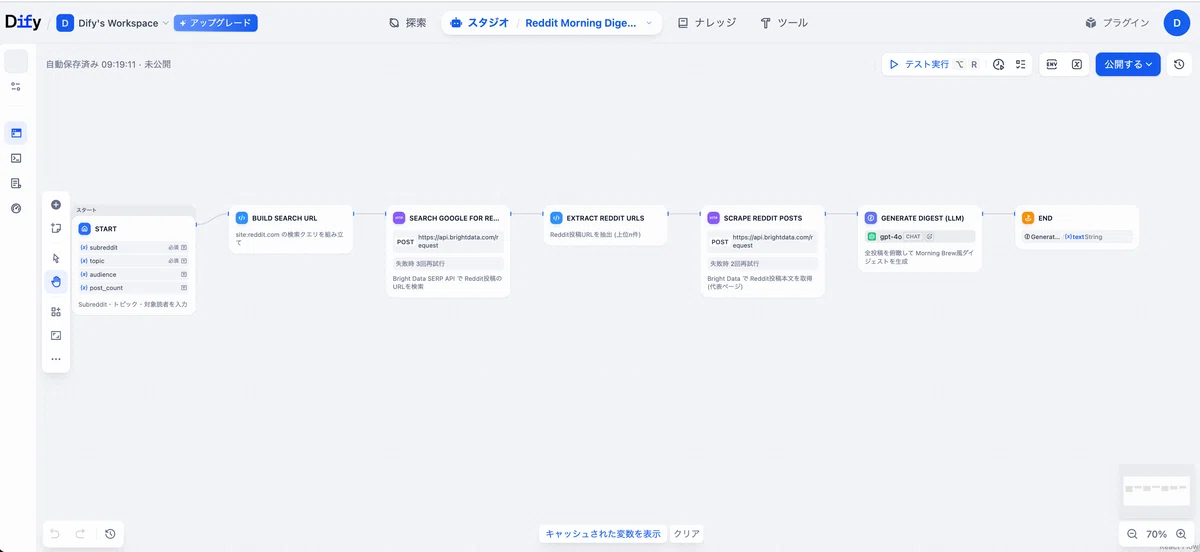This screenshot has height=552, width=1200.
Task: Select the SCRAPE REDDIT POSTS node title
Action: 763,217
